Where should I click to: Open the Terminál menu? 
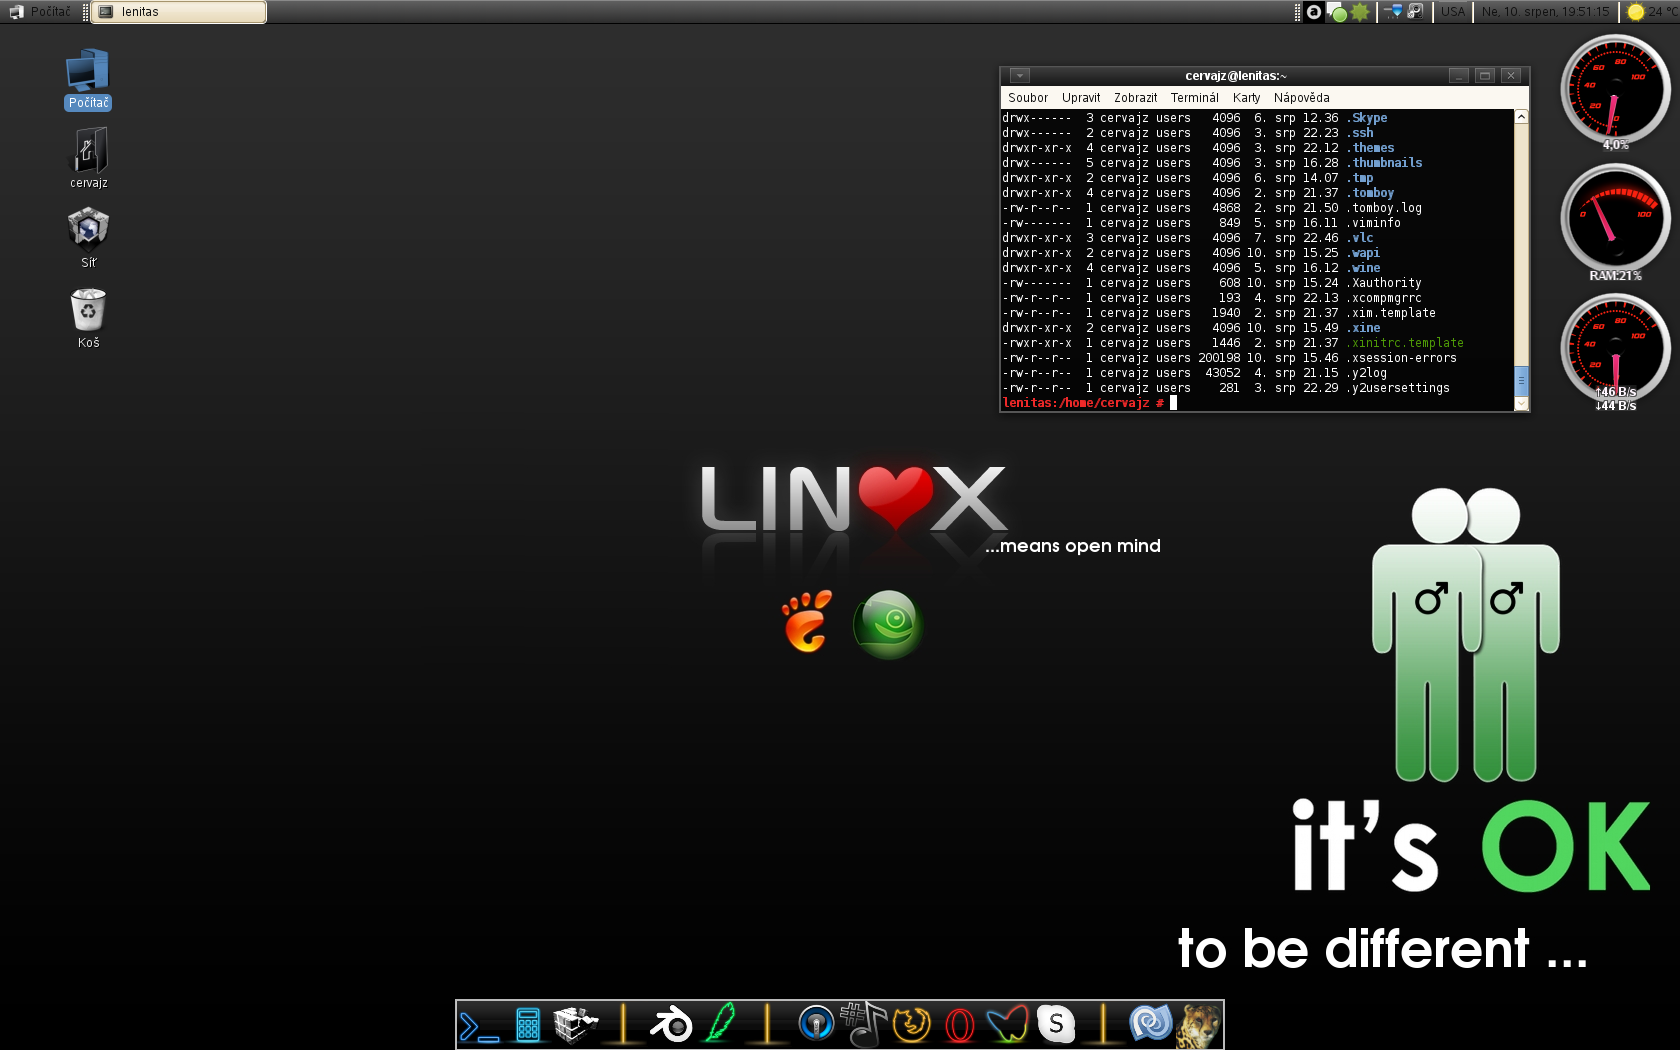coord(1195,98)
